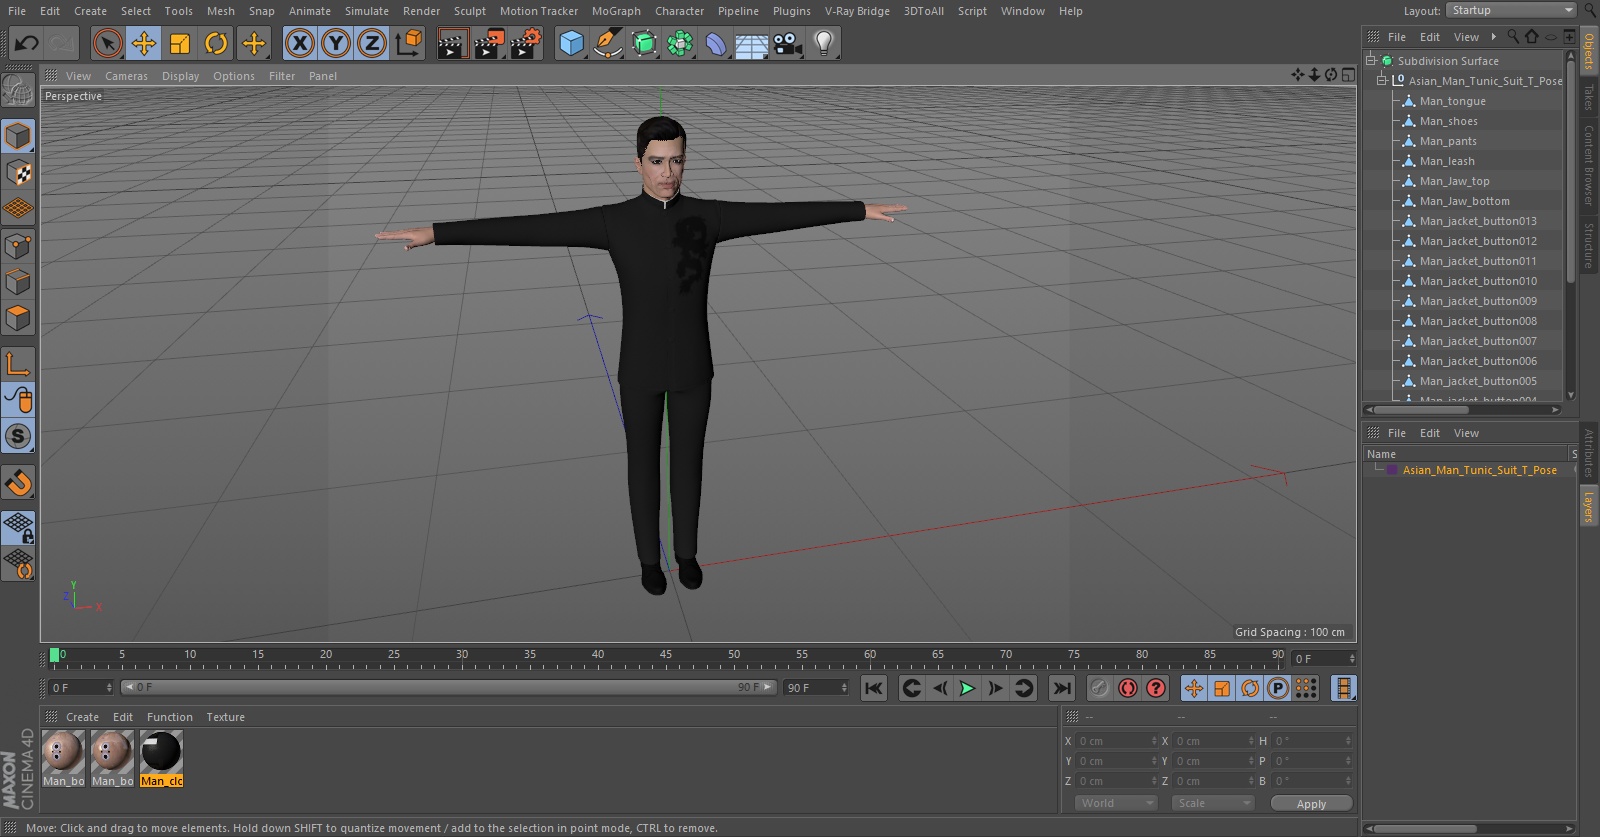This screenshot has width=1600, height=837.
Task: Toggle the Viewport Solo S icon
Action: point(18,436)
